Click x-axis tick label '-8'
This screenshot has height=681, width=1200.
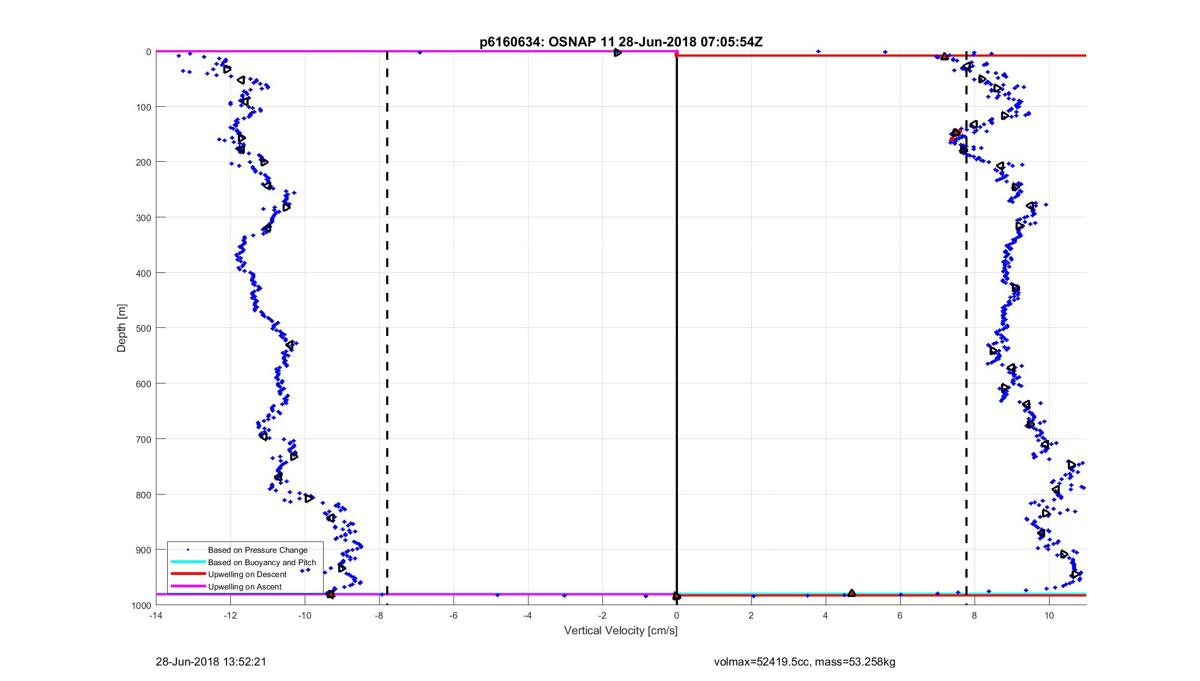click(x=379, y=616)
